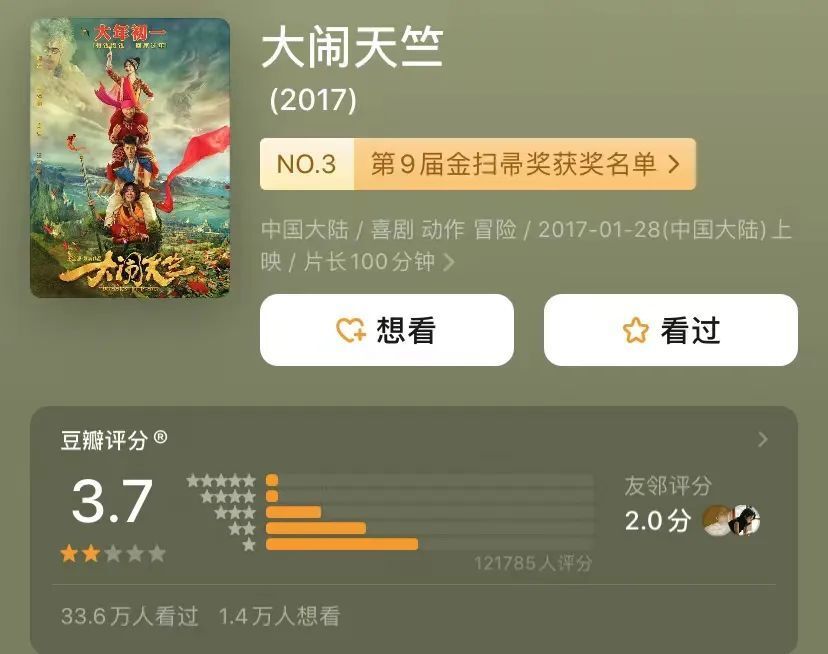The image size is (828, 654).
Task: Open chevron on the 金扫帚奖 banner
Action: point(674,164)
